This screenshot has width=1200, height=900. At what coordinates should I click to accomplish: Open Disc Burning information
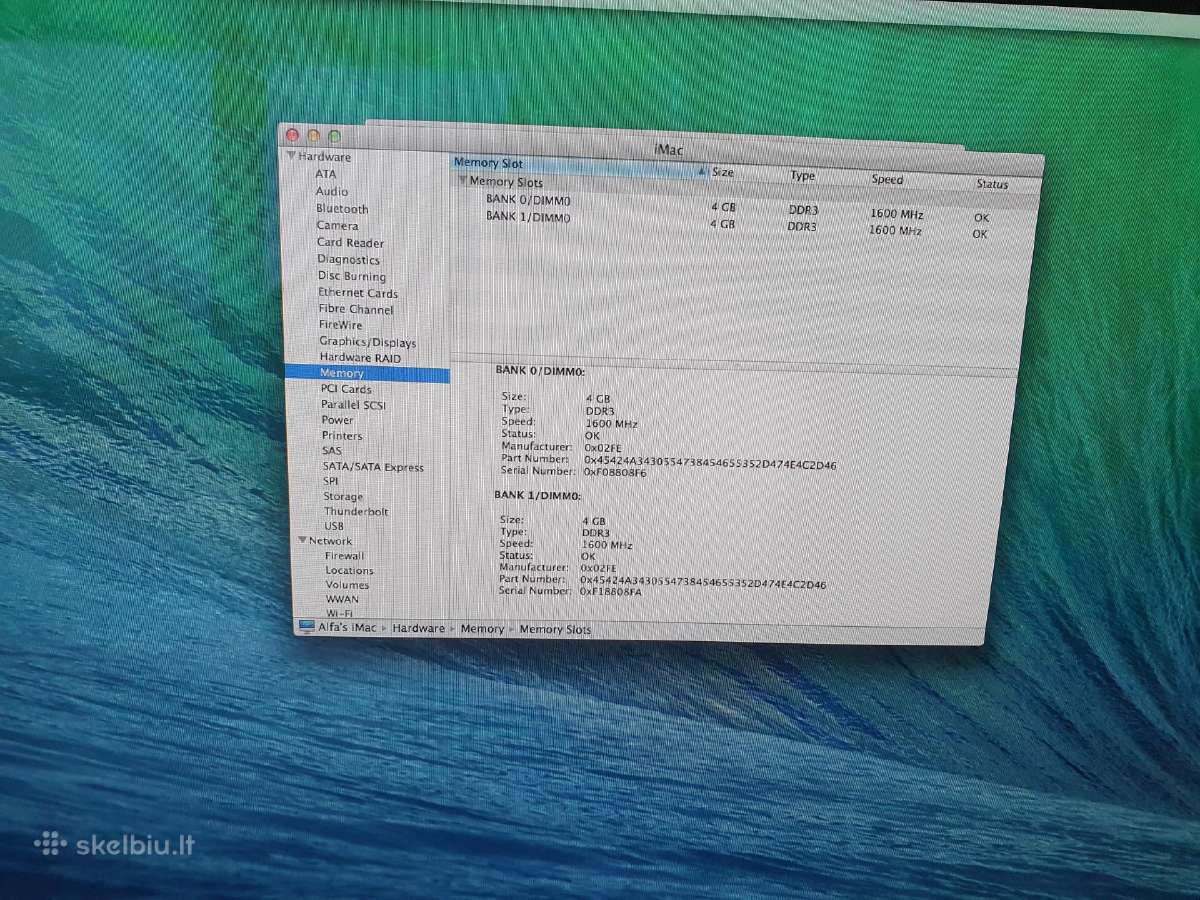coord(351,276)
